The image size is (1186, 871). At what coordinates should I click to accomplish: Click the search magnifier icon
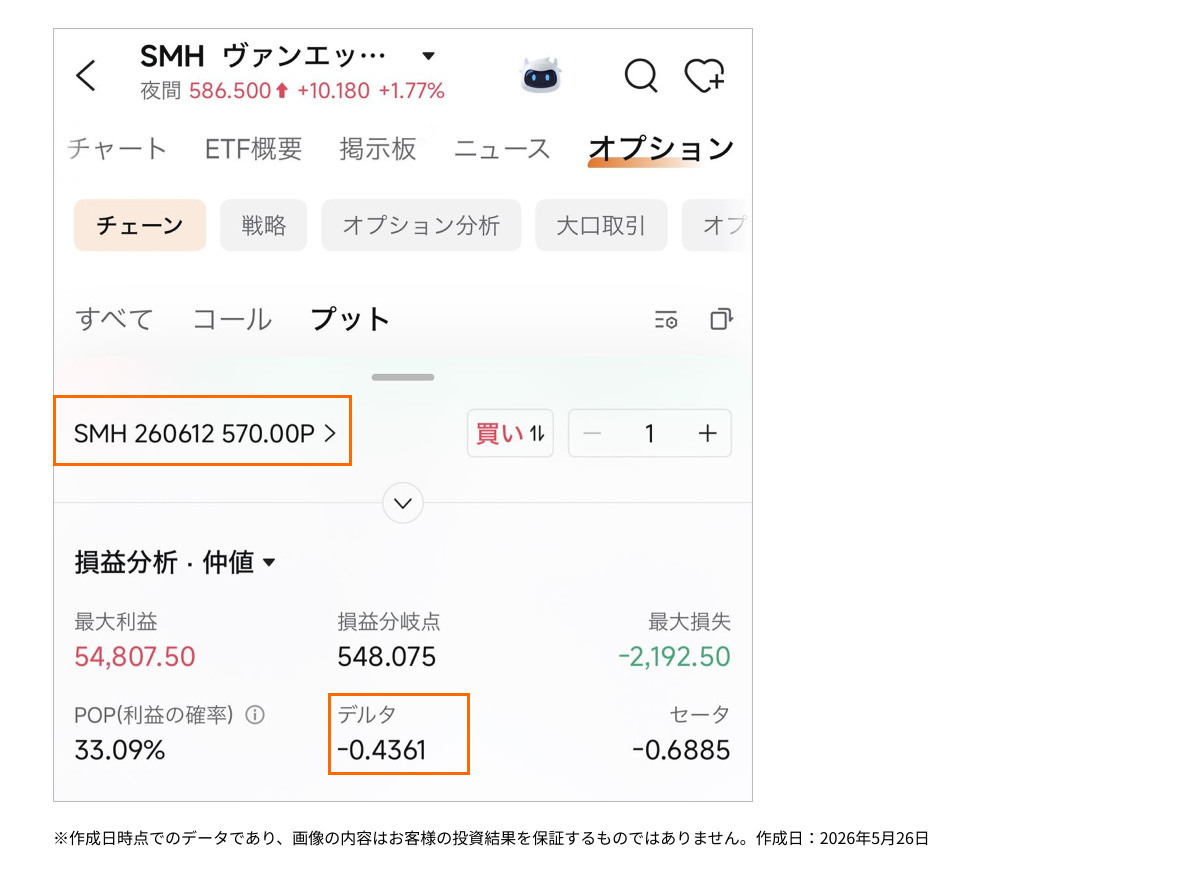pyautogui.click(x=641, y=76)
